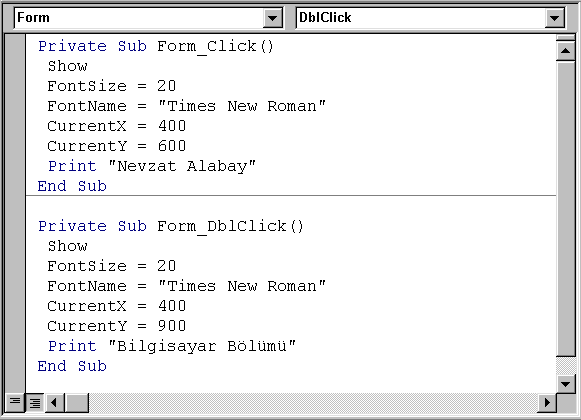The height and width of the screenshot is (420, 581).
Task: Click the horizontal scrollbar right arrow
Action: coord(547,403)
